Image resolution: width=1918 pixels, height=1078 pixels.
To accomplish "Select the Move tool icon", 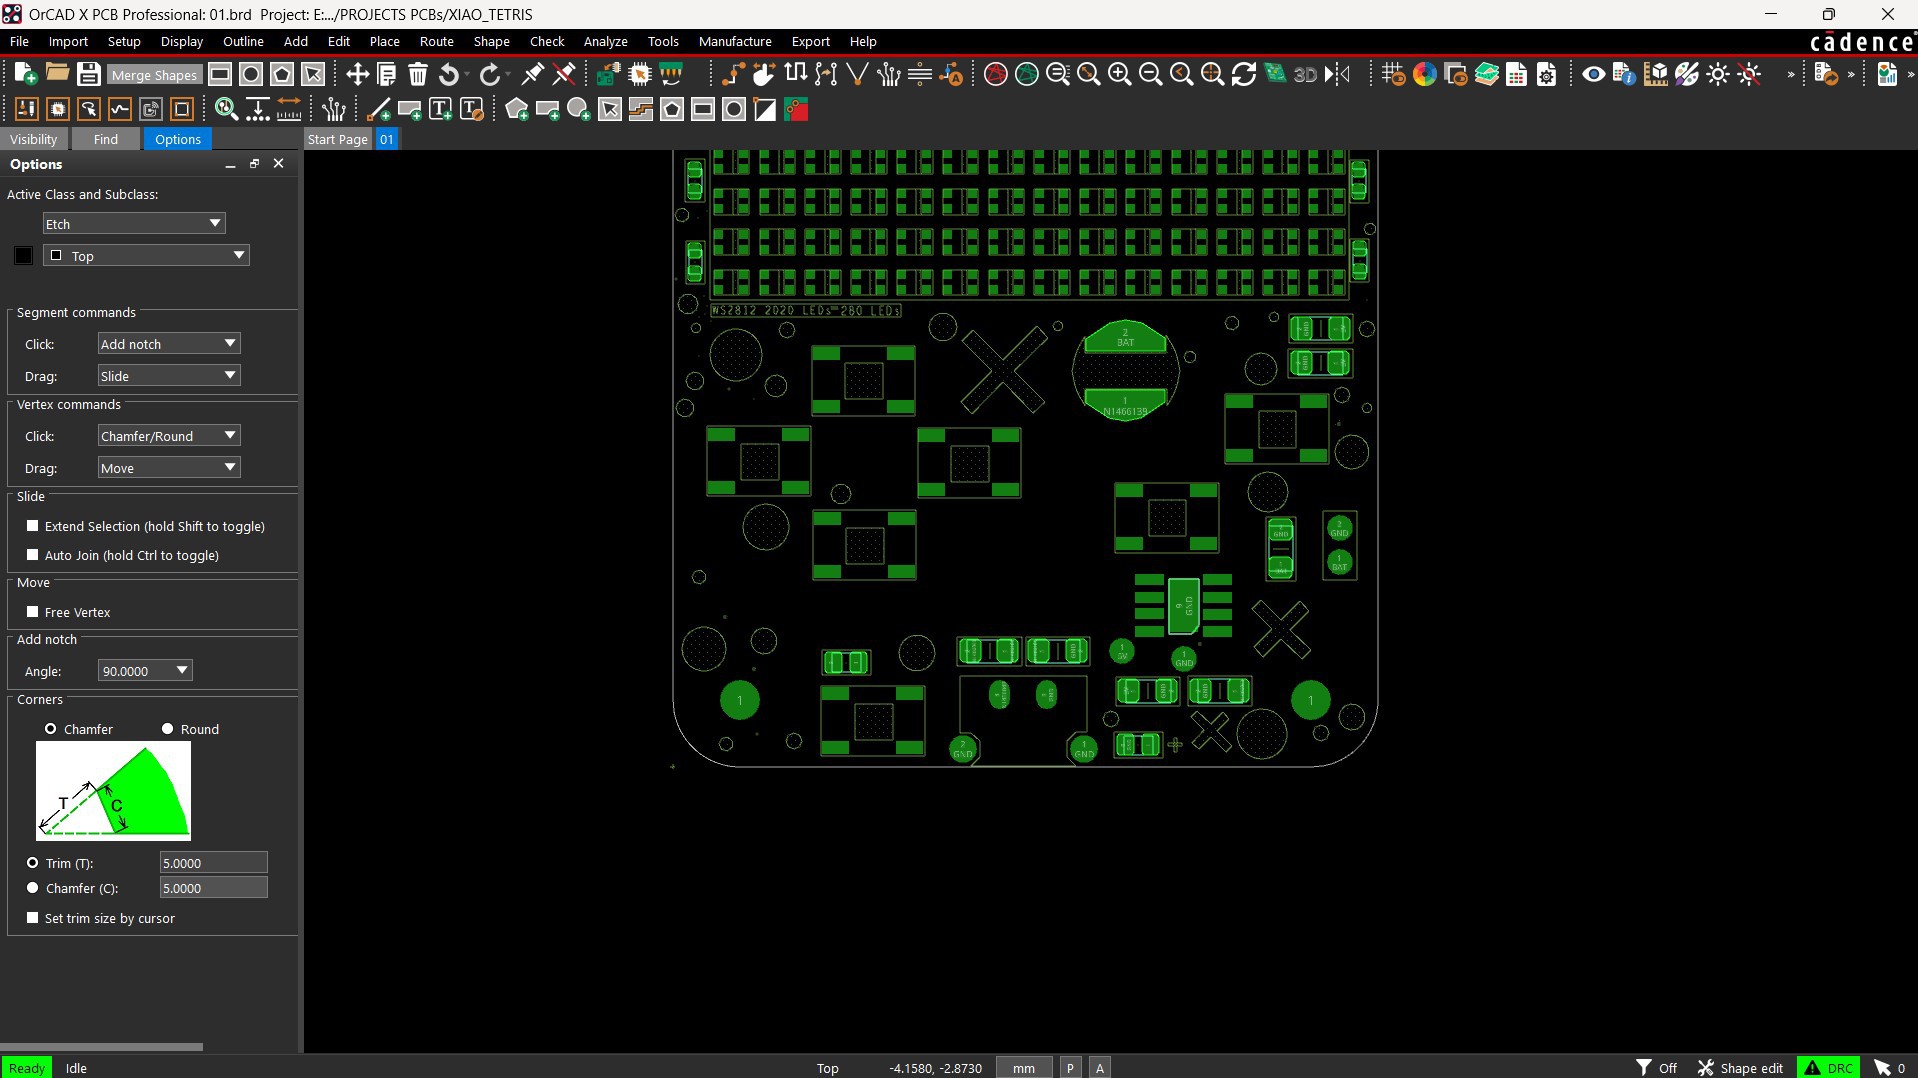I will tap(357, 74).
